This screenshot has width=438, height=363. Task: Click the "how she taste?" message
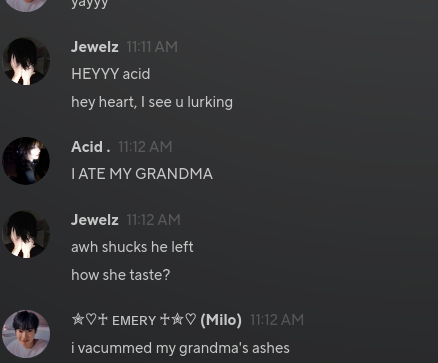[x=121, y=275]
